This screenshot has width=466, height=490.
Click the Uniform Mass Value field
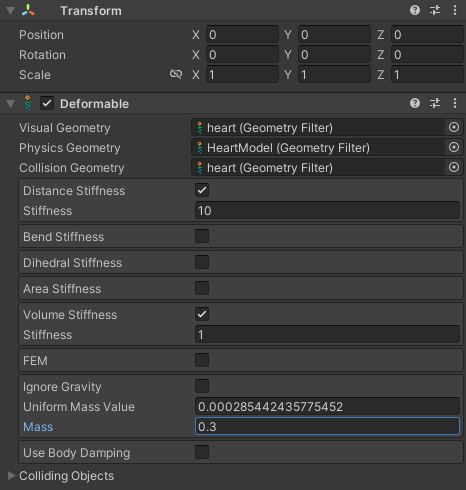pyautogui.click(x=327, y=406)
